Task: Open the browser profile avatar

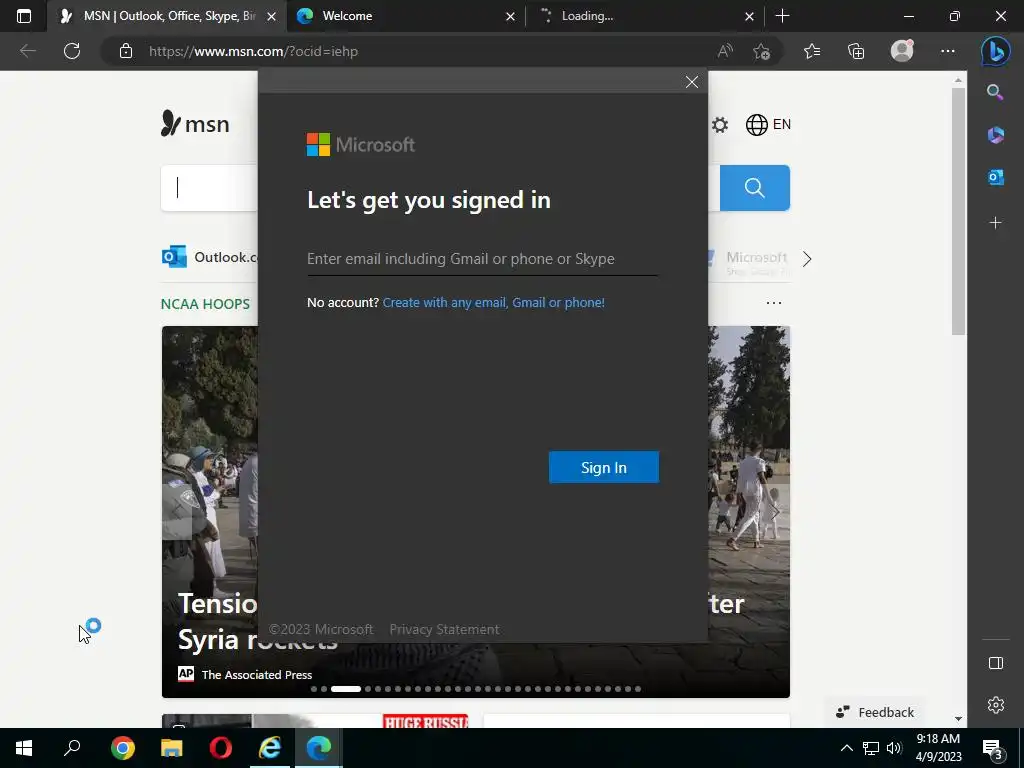Action: point(902,50)
